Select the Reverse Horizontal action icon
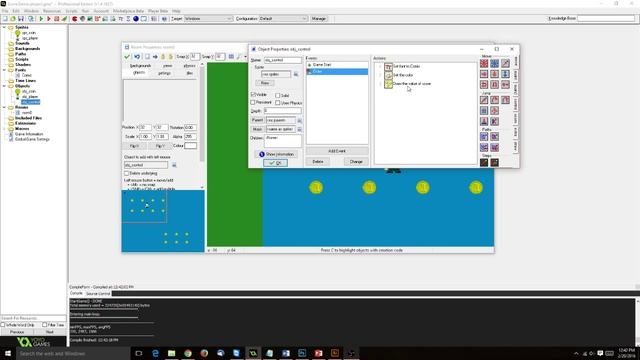Screen dimensions: 640x360 coord(484,84)
